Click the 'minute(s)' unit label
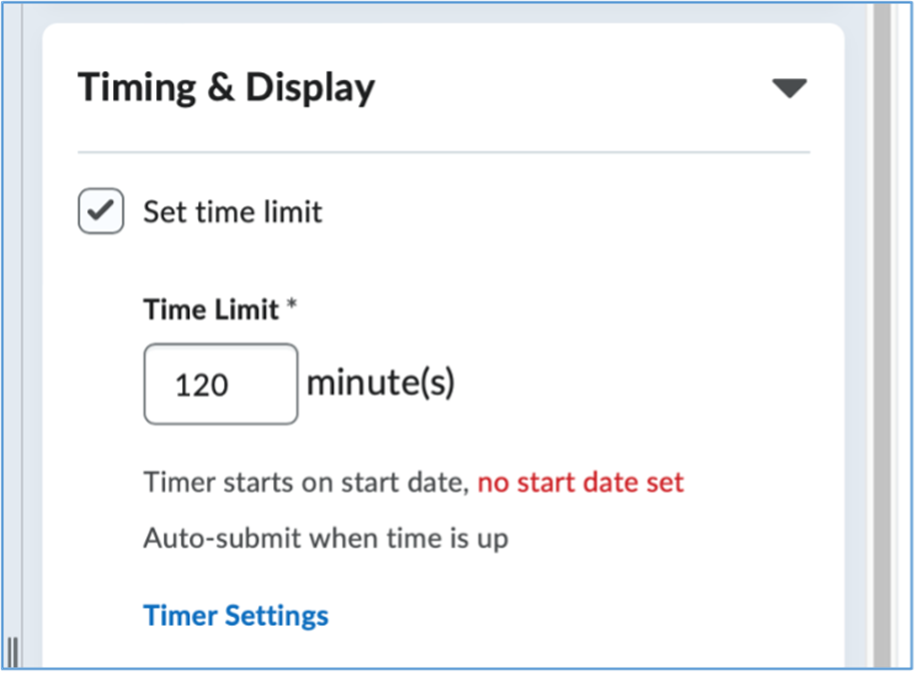This screenshot has height=676, width=917. [x=380, y=383]
